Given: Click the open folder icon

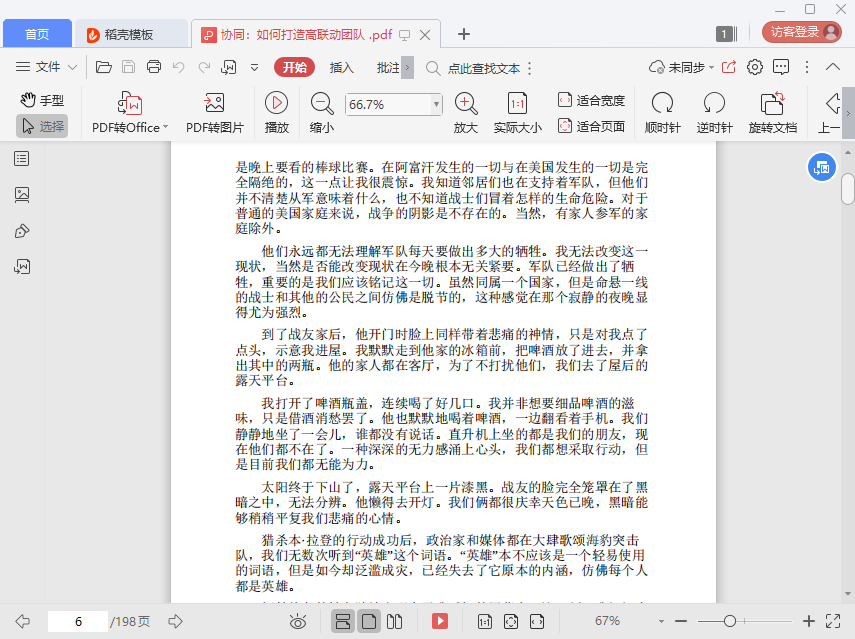Looking at the screenshot, I should [104, 67].
